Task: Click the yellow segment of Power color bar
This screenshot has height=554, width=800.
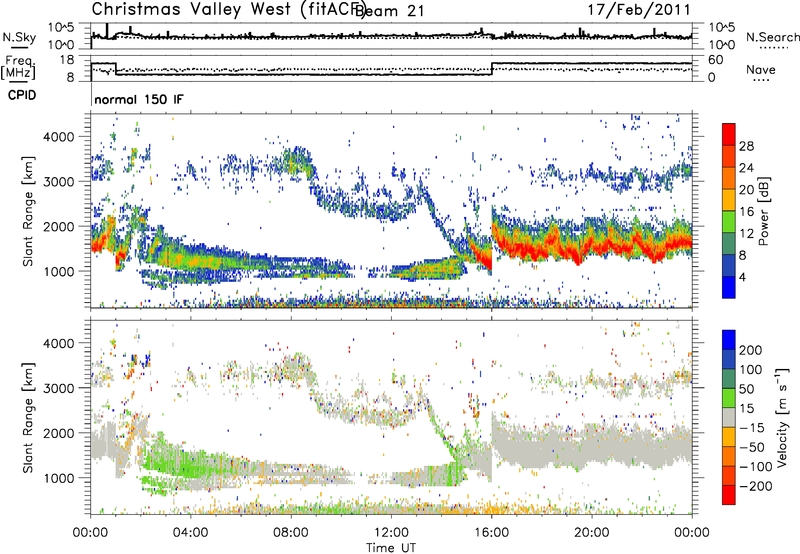Action: [x=729, y=200]
